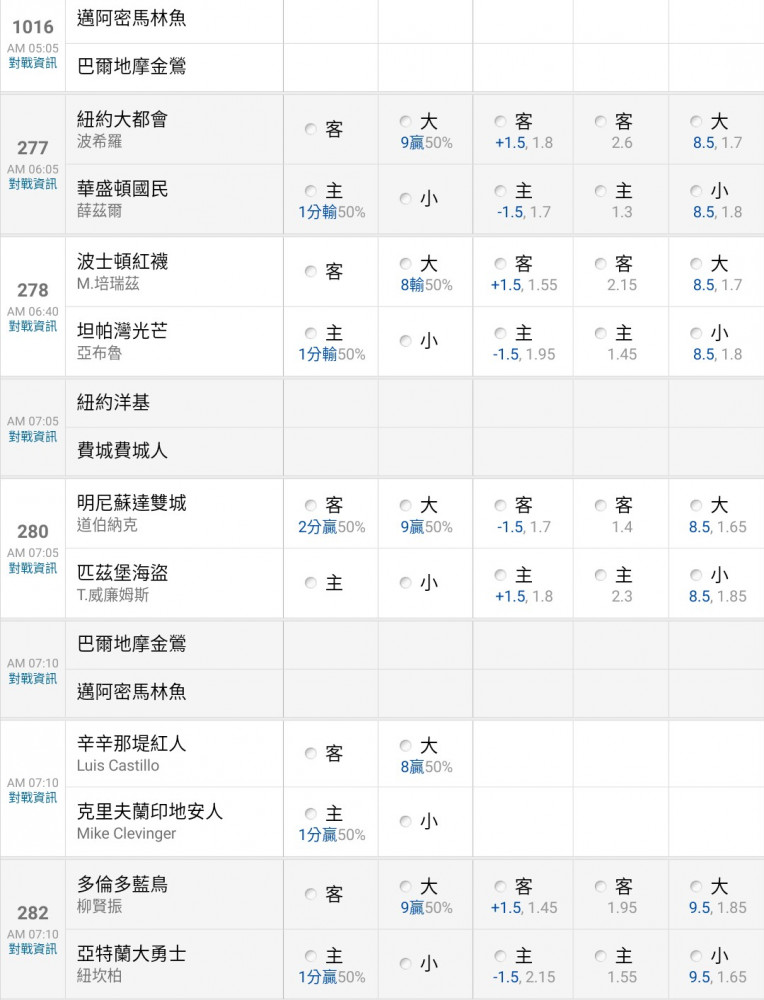Select 大 9.5, 1.85 total in game 282

(x=696, y=886)
